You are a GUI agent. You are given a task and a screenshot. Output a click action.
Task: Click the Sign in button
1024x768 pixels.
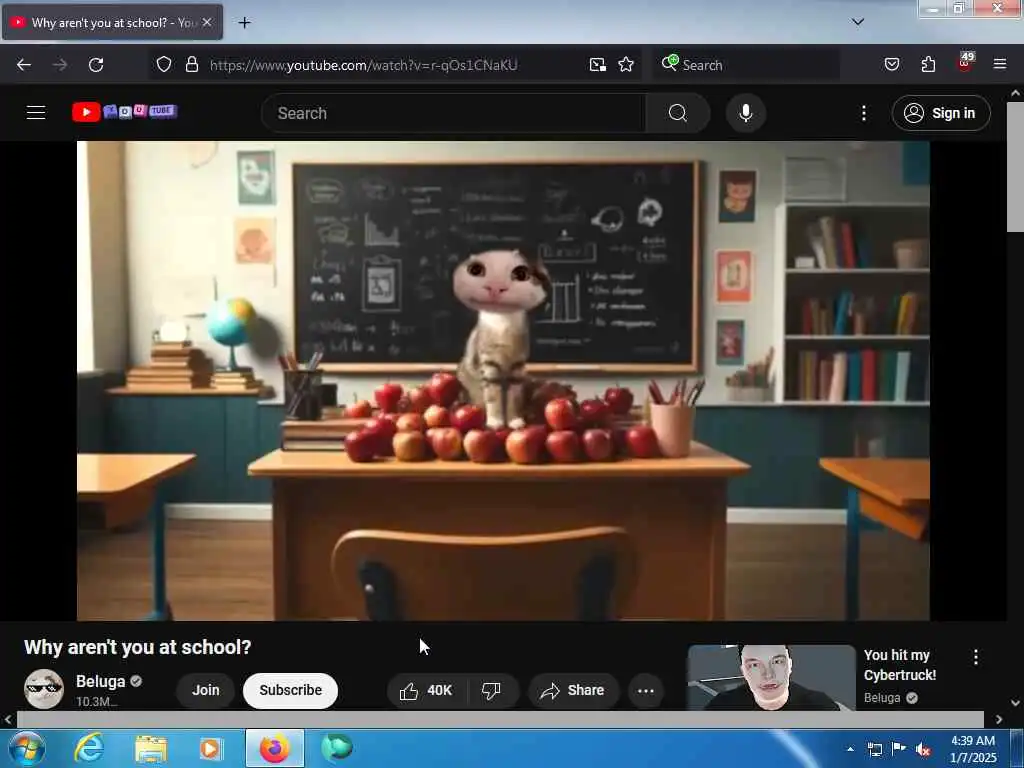point(941,113)
